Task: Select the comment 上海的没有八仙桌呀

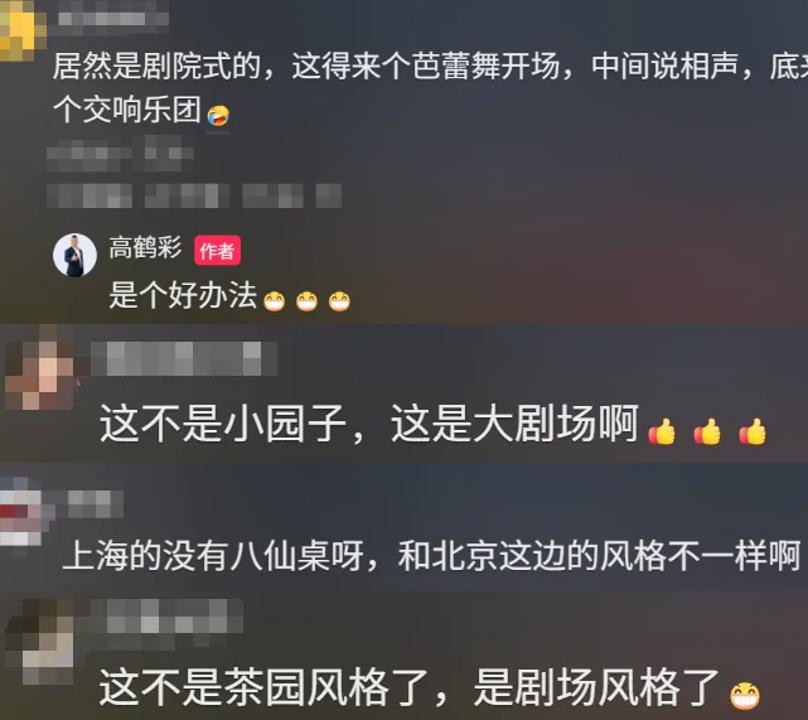Action: pyautogui.click(x=431, y=556)
